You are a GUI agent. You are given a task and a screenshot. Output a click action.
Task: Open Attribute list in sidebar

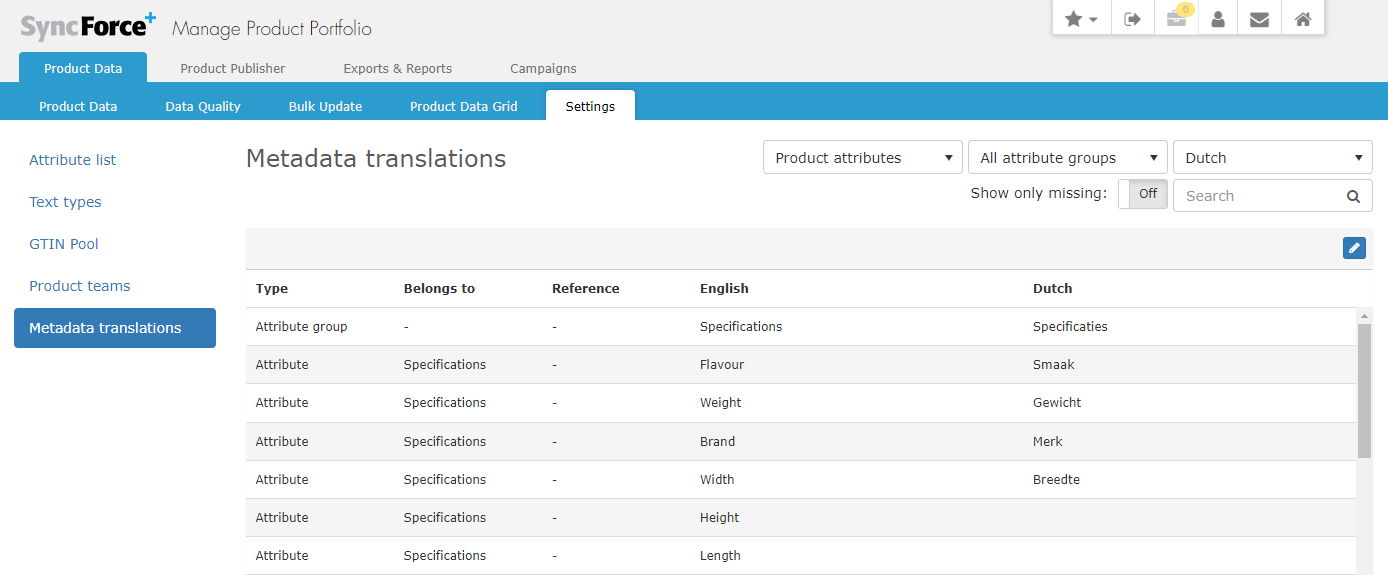(73, 160)
